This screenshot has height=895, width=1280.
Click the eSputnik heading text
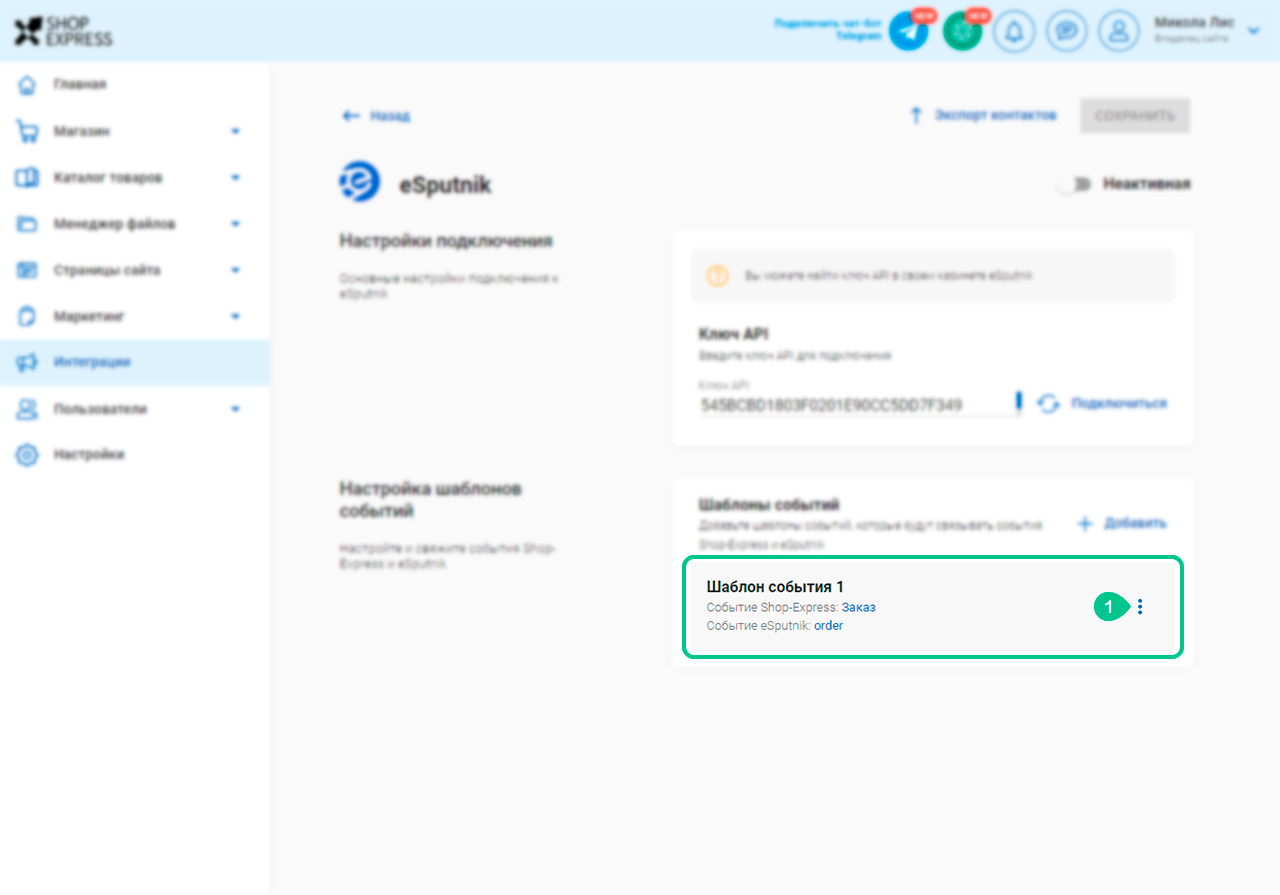[445, 185]
